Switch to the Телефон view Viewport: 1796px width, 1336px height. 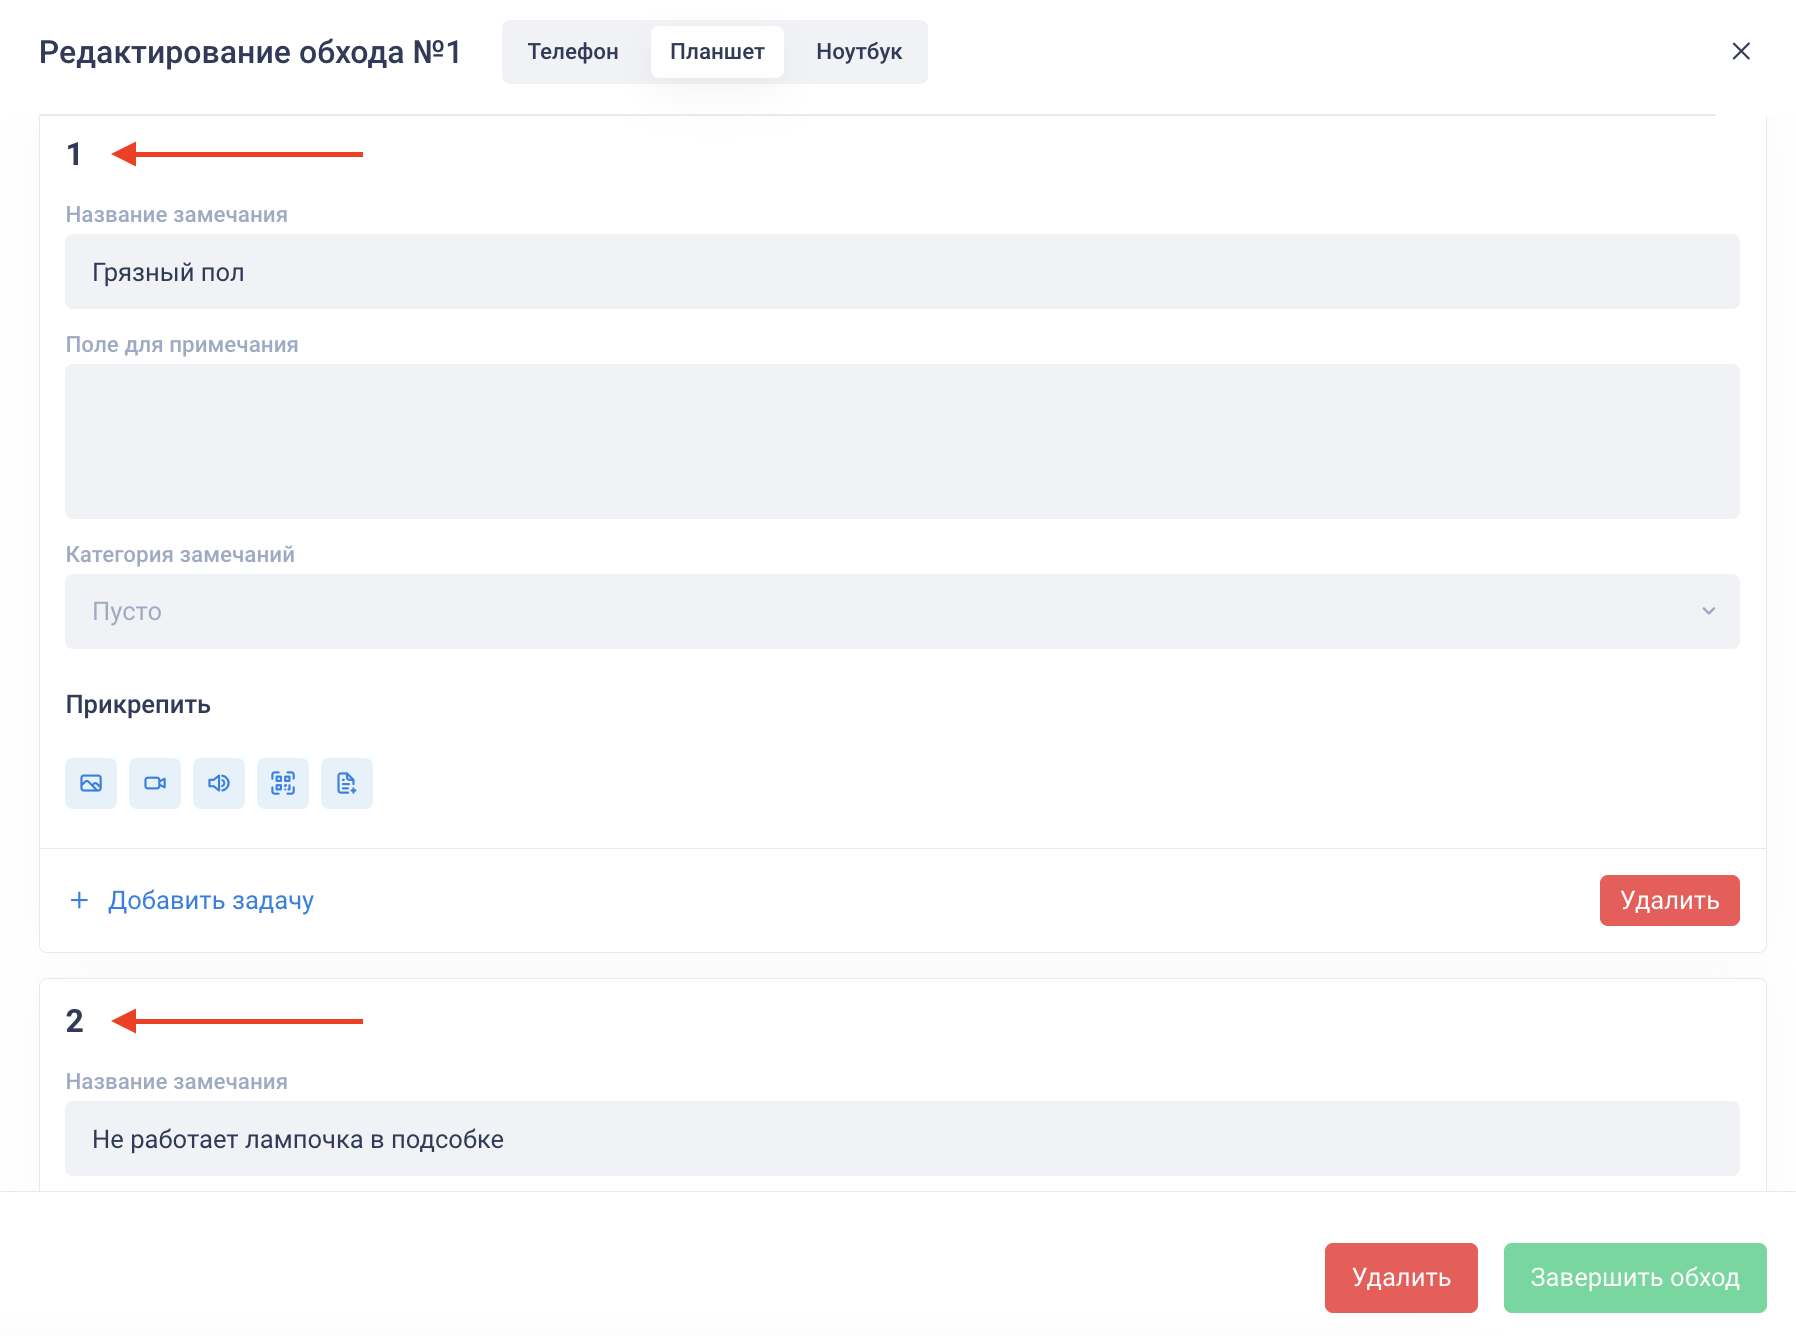[x=573, y=52]
